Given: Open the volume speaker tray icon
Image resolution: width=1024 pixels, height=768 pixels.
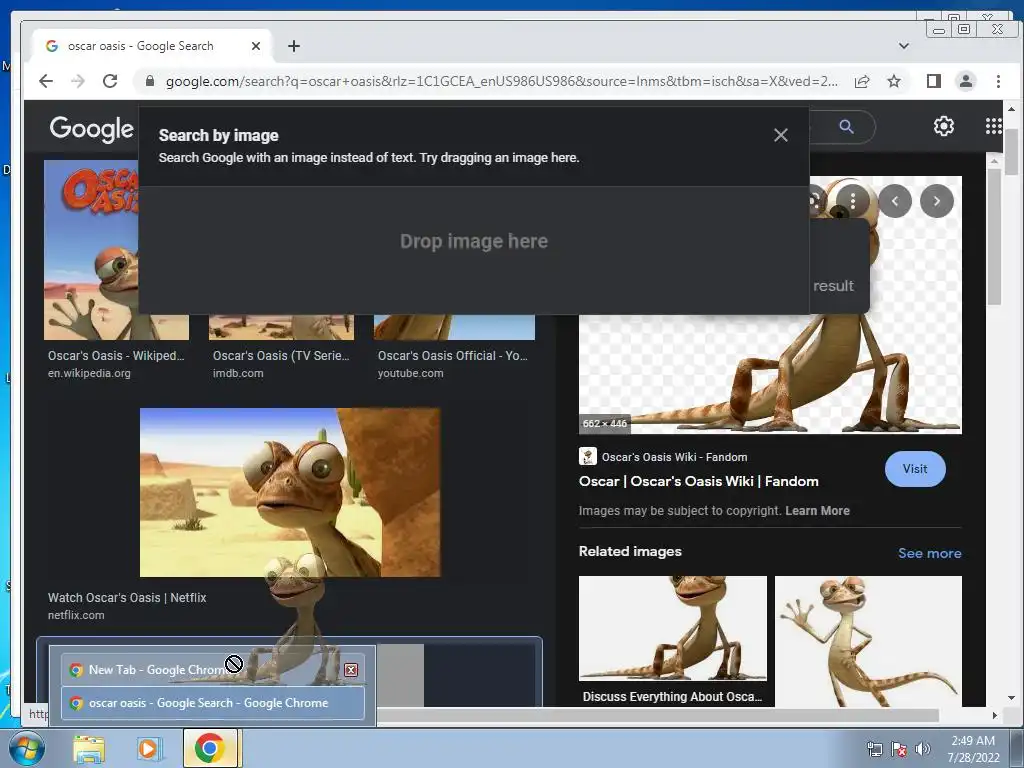Looking at the screenshot, I should [x=923, y=749].
